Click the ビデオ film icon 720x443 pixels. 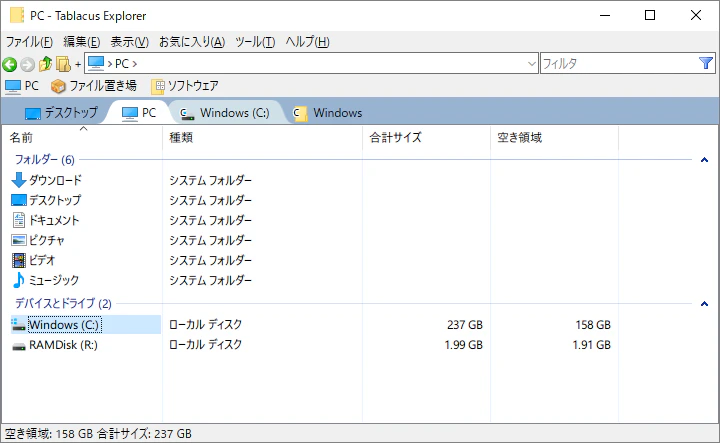coord(19,260)
